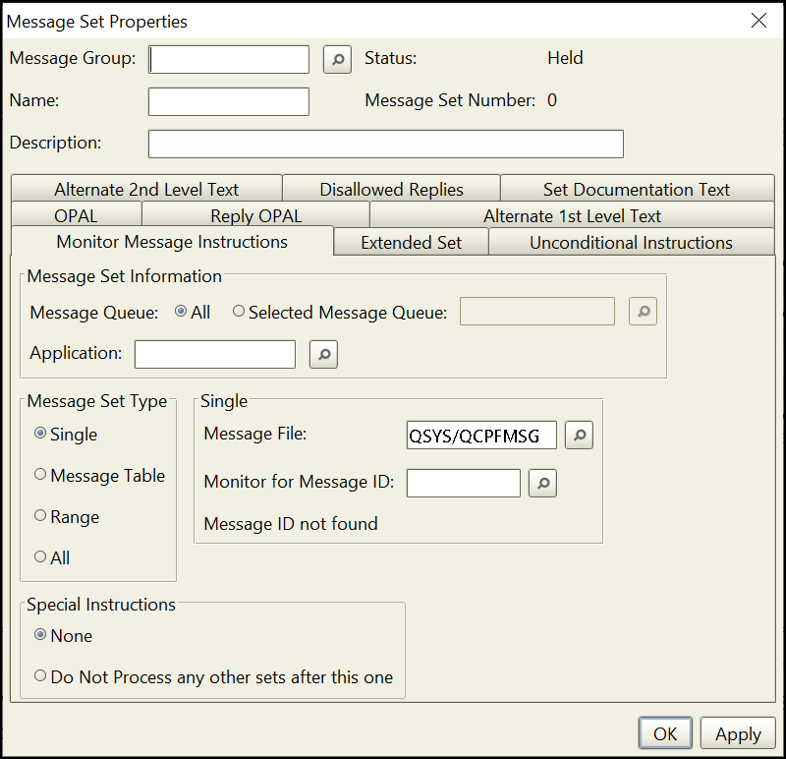Open the Application lookup search icon
786x759 pixels.
(x=324, y=354)
